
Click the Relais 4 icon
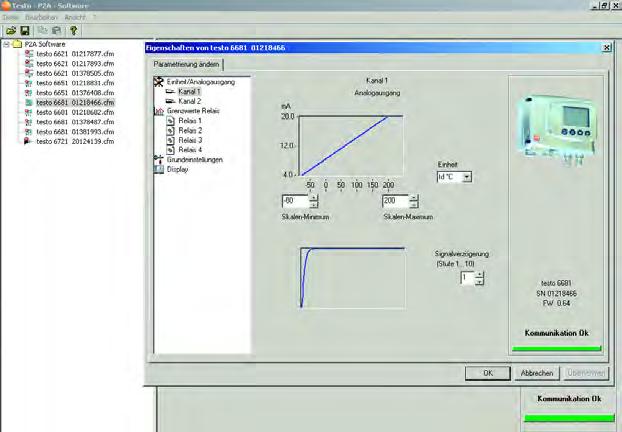coord(171,150)
